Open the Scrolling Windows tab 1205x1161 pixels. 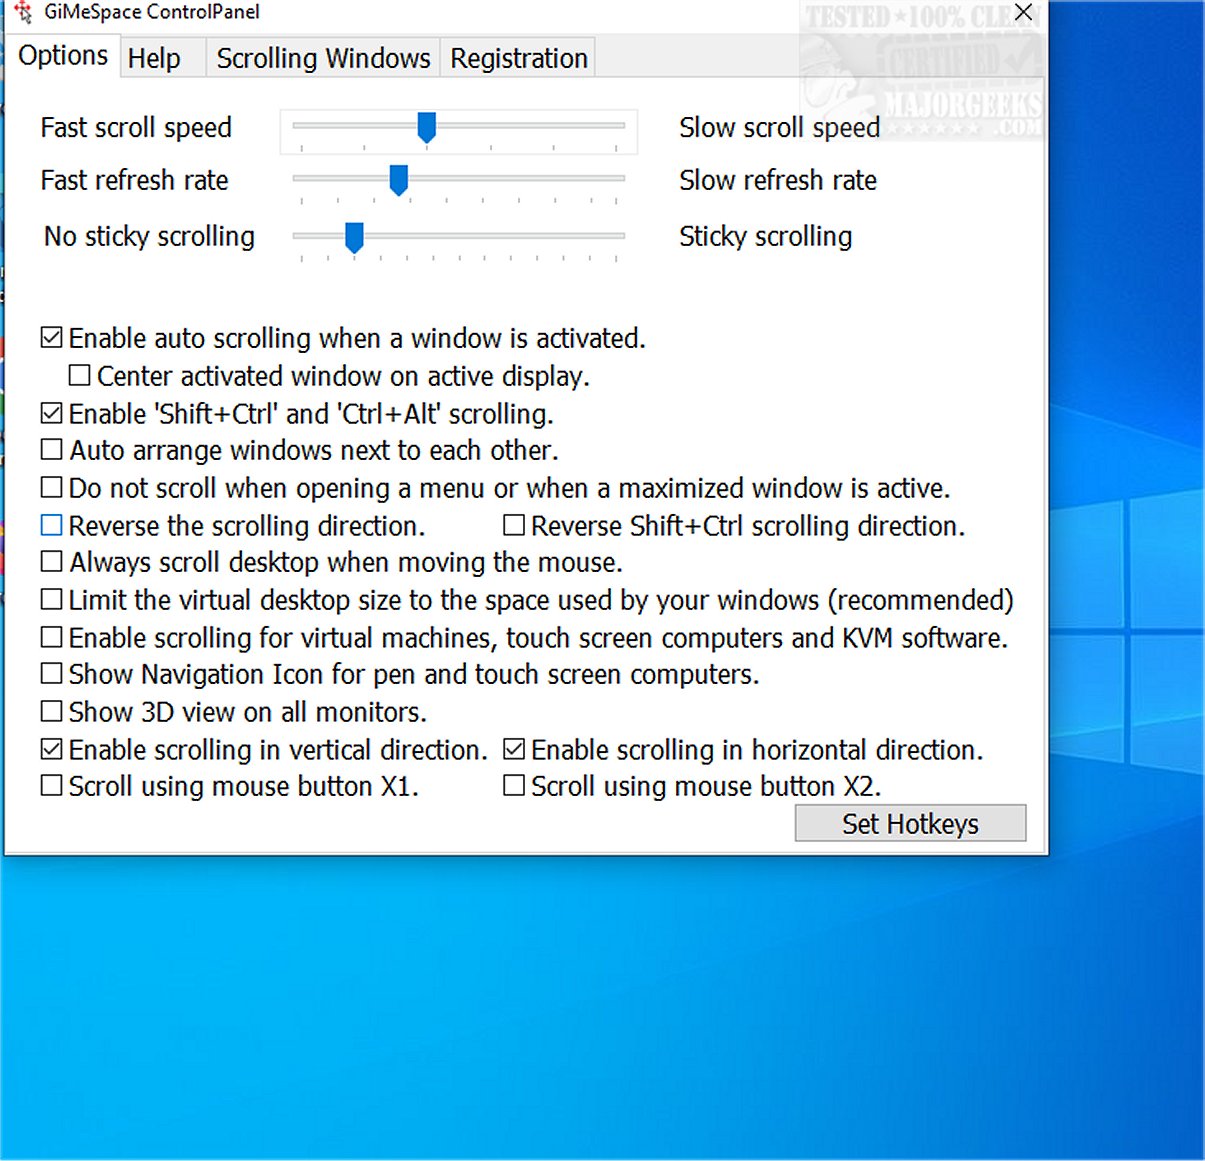(x=323, y=58)
